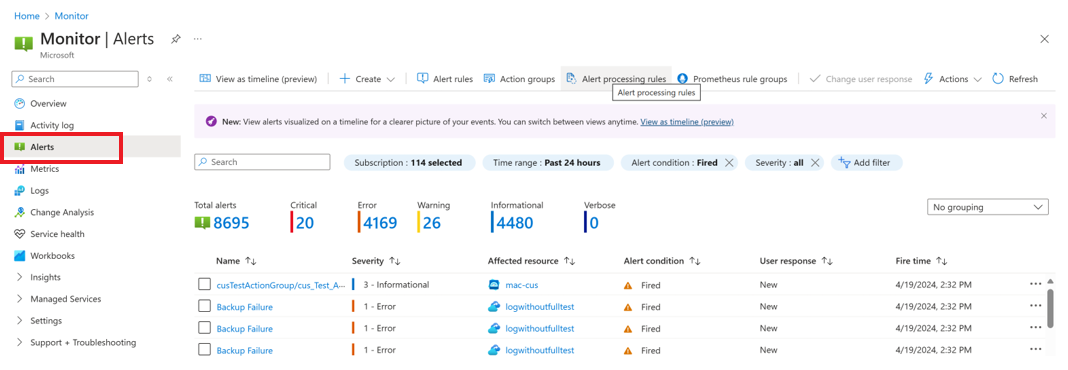
Task: Click the Refresh icon button
Action: tap(1015, 79)
